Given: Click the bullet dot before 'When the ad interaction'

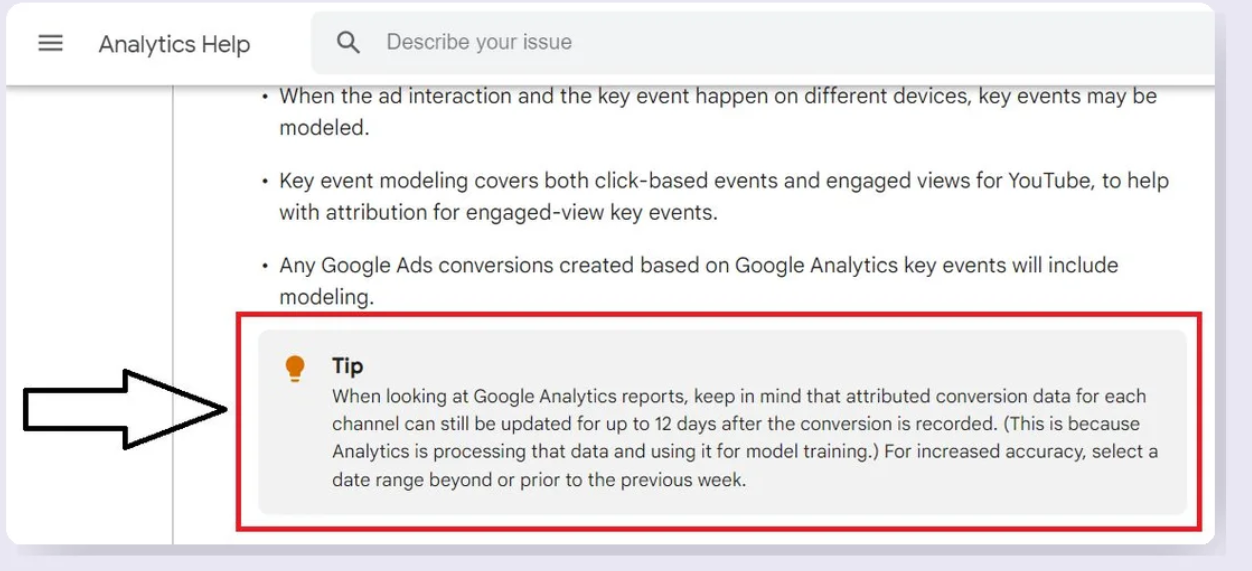Looking at the screenshot, I should (265, 98).
